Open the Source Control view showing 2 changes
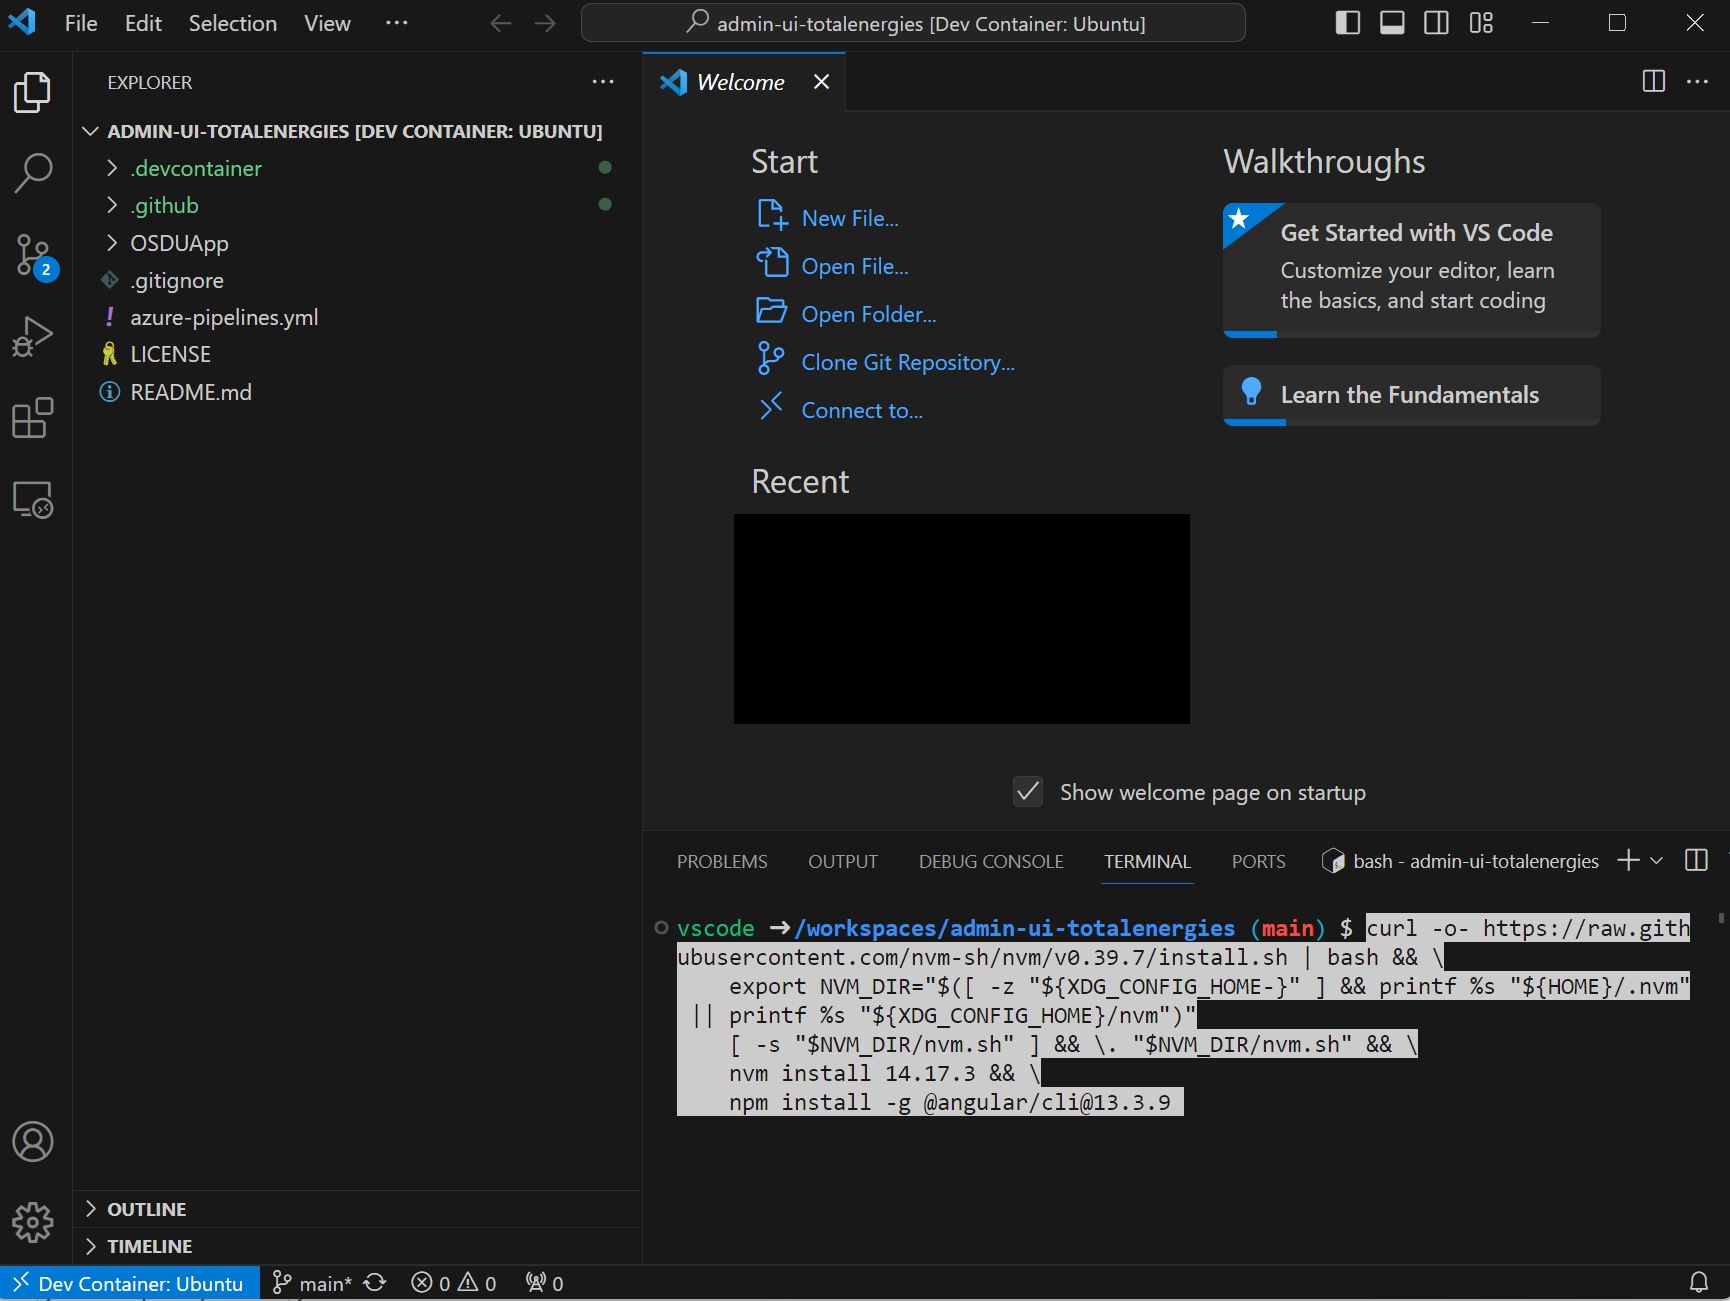Image resolution: width=1730 pixels, height=1301 pixels. 33,255
